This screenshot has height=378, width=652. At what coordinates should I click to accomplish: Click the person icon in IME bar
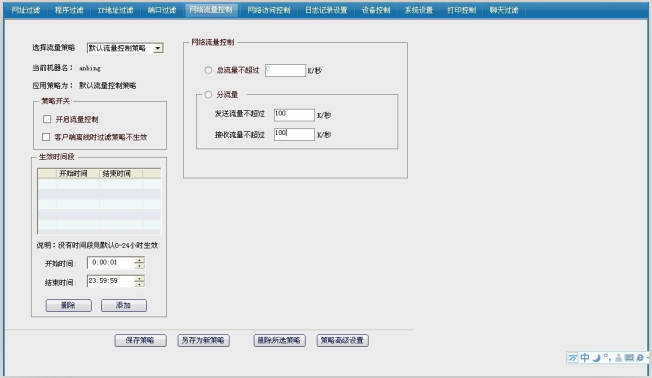coord(619,358)
